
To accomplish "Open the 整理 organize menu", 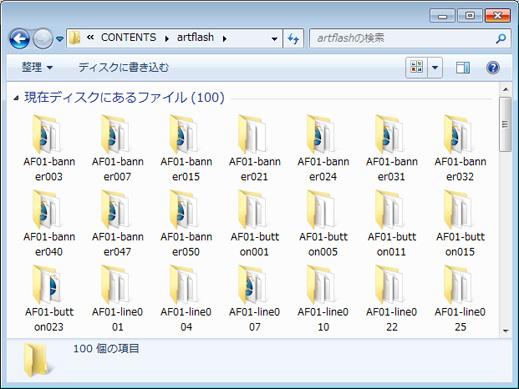I will point(37,68).
